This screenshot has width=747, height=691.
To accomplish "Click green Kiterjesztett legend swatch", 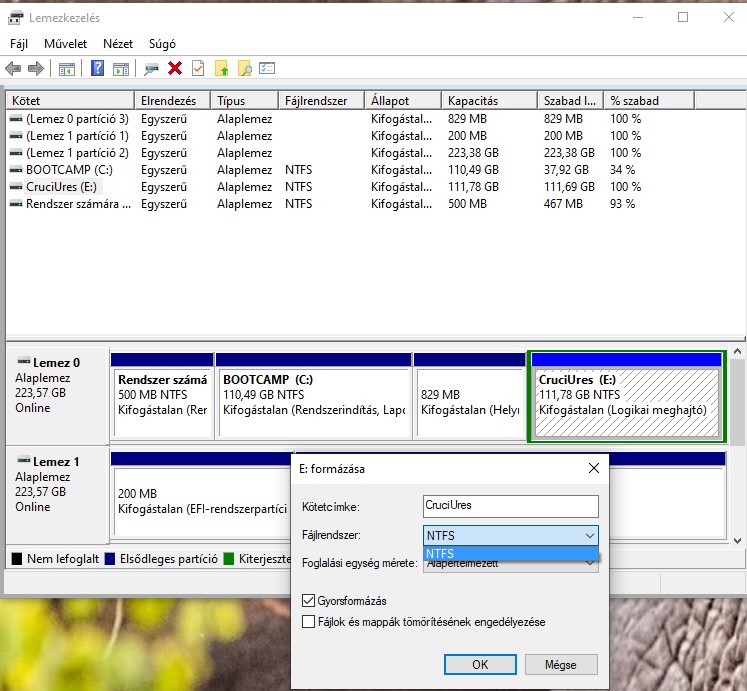I will click(x=229, y=559).
